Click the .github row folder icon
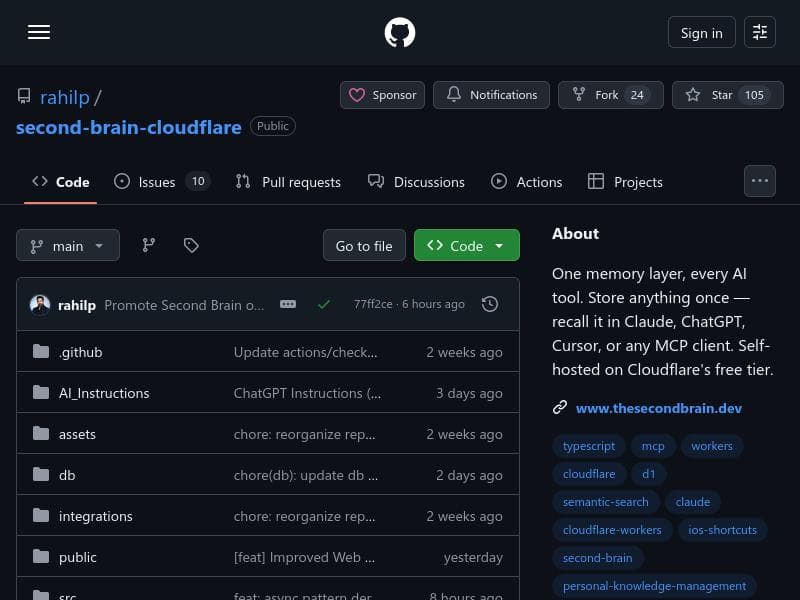 click(x=41, y=352)
